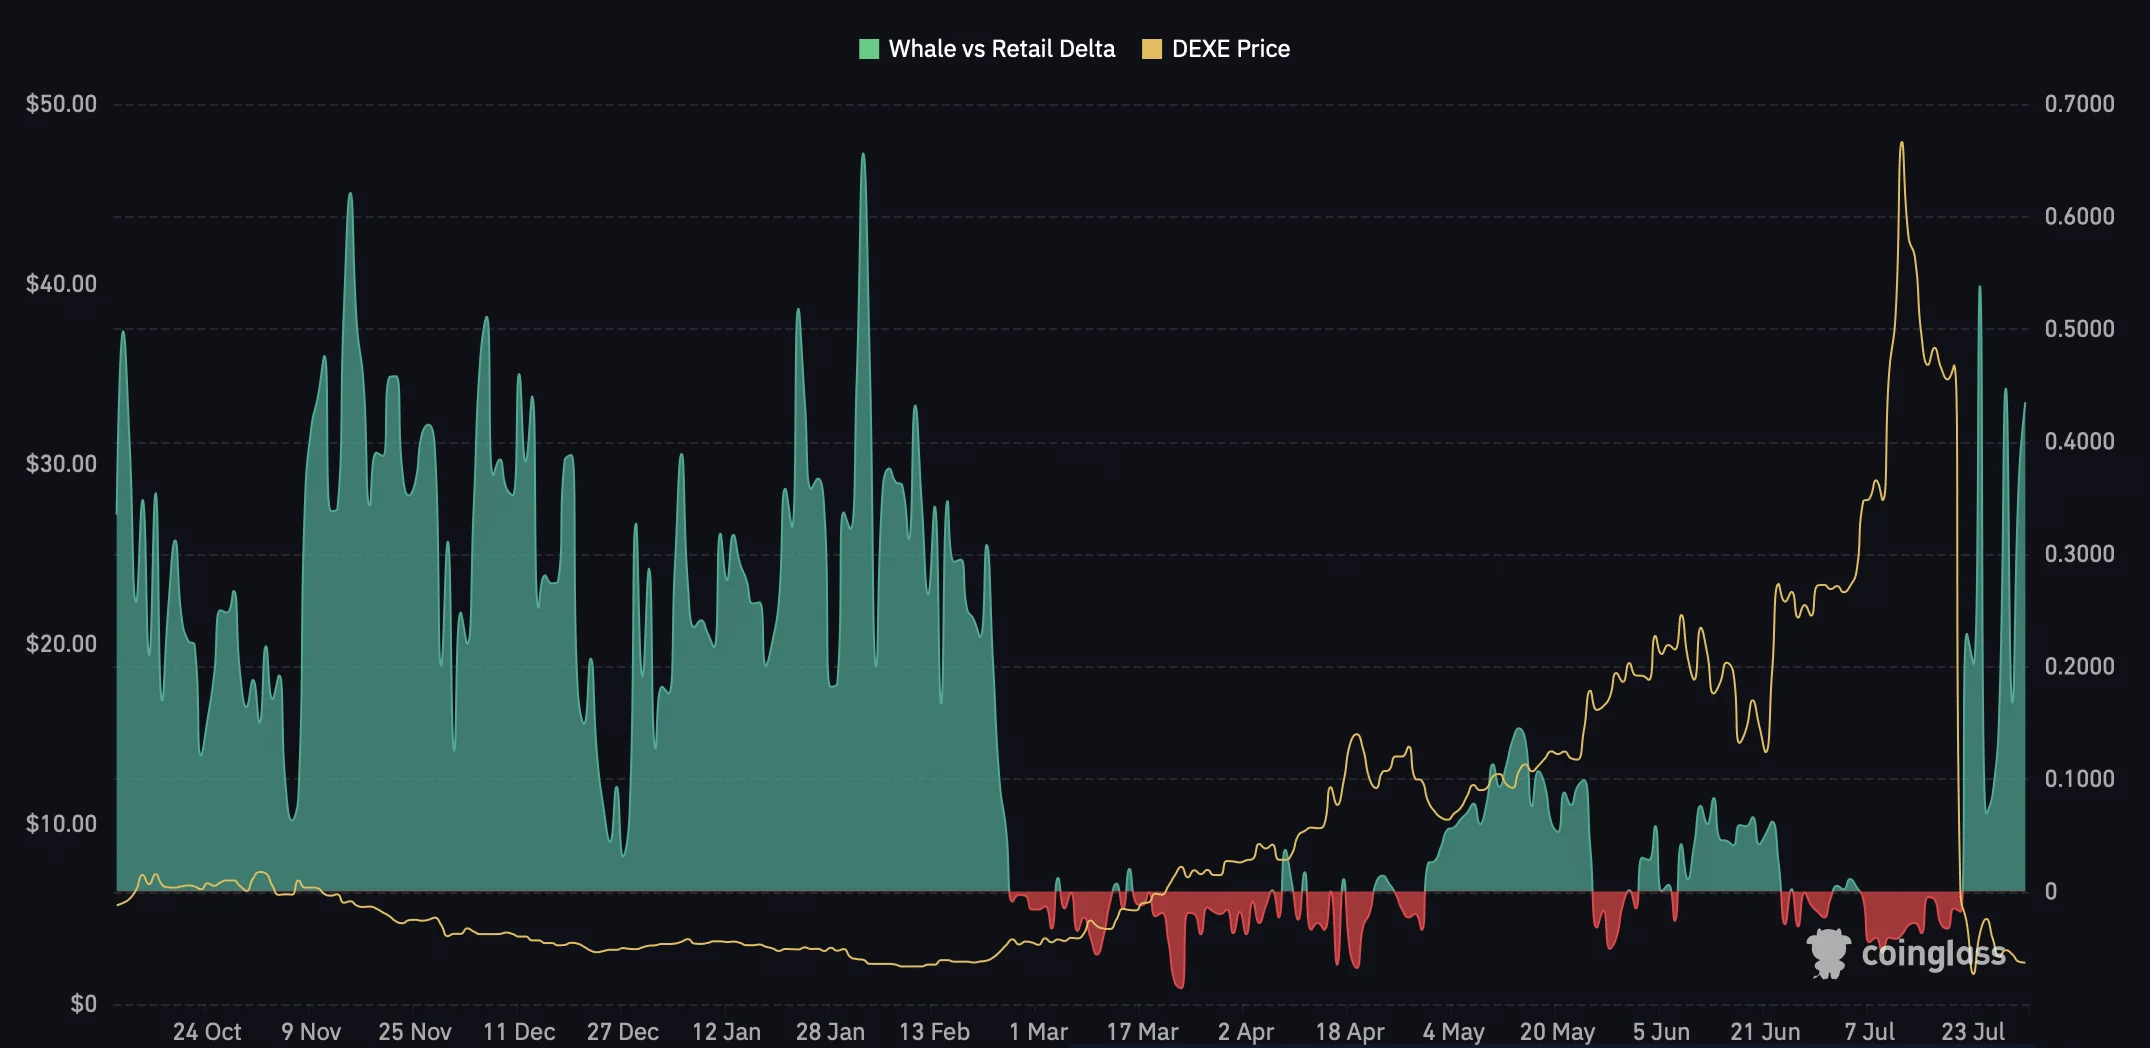Select the 23 Jul date label
Viewport: 2150px width, 1048px height.
(x=1973, y=1031)
